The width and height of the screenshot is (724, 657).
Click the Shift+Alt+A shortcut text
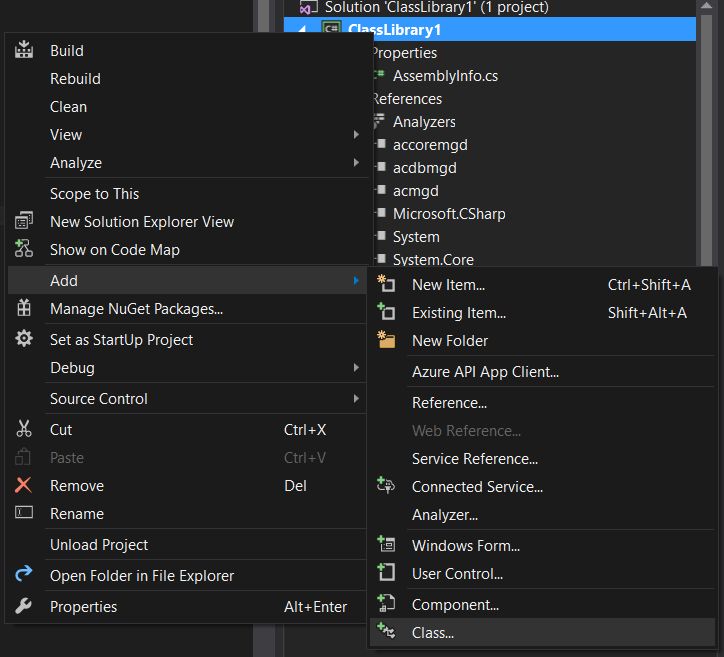tap(647, 313)
